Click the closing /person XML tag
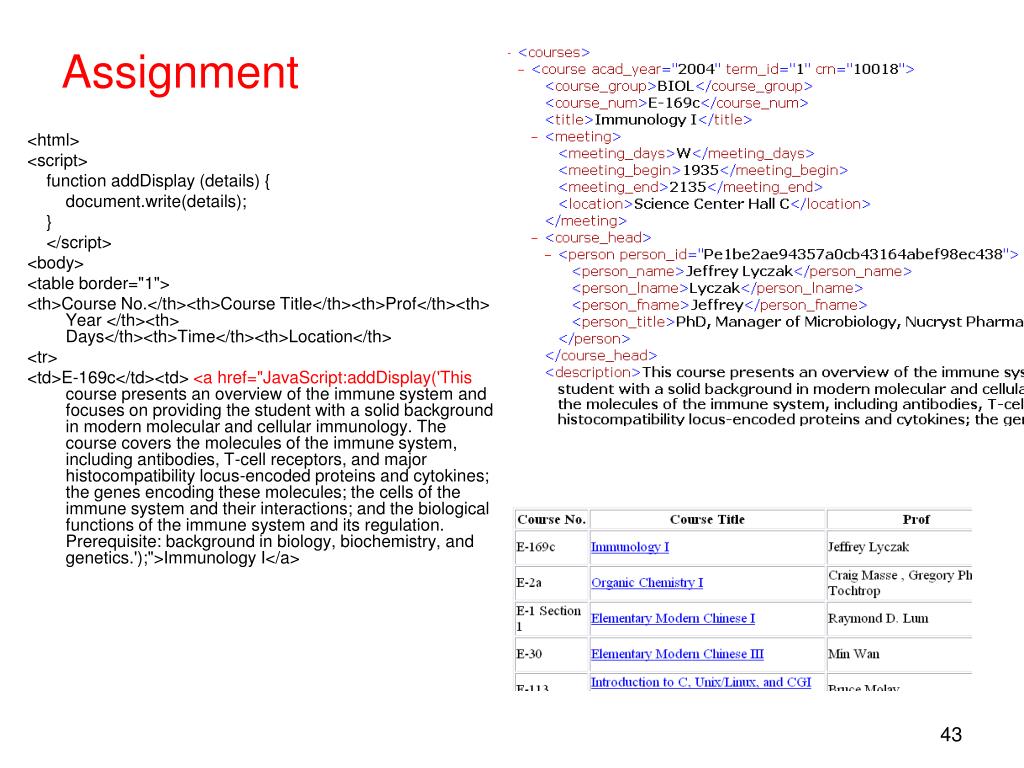Screen dimensions: 1024x768 [594, 339]
